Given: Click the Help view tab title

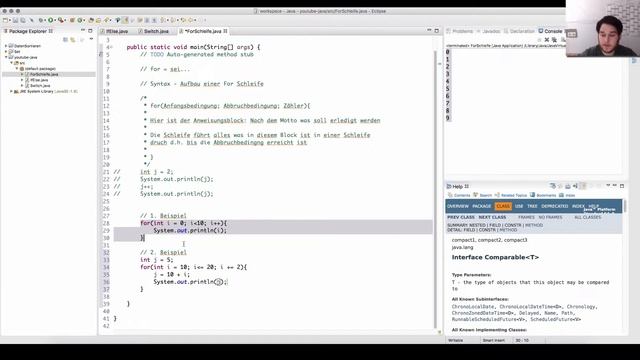Looking at the screenshot, I should pos(458,187).
